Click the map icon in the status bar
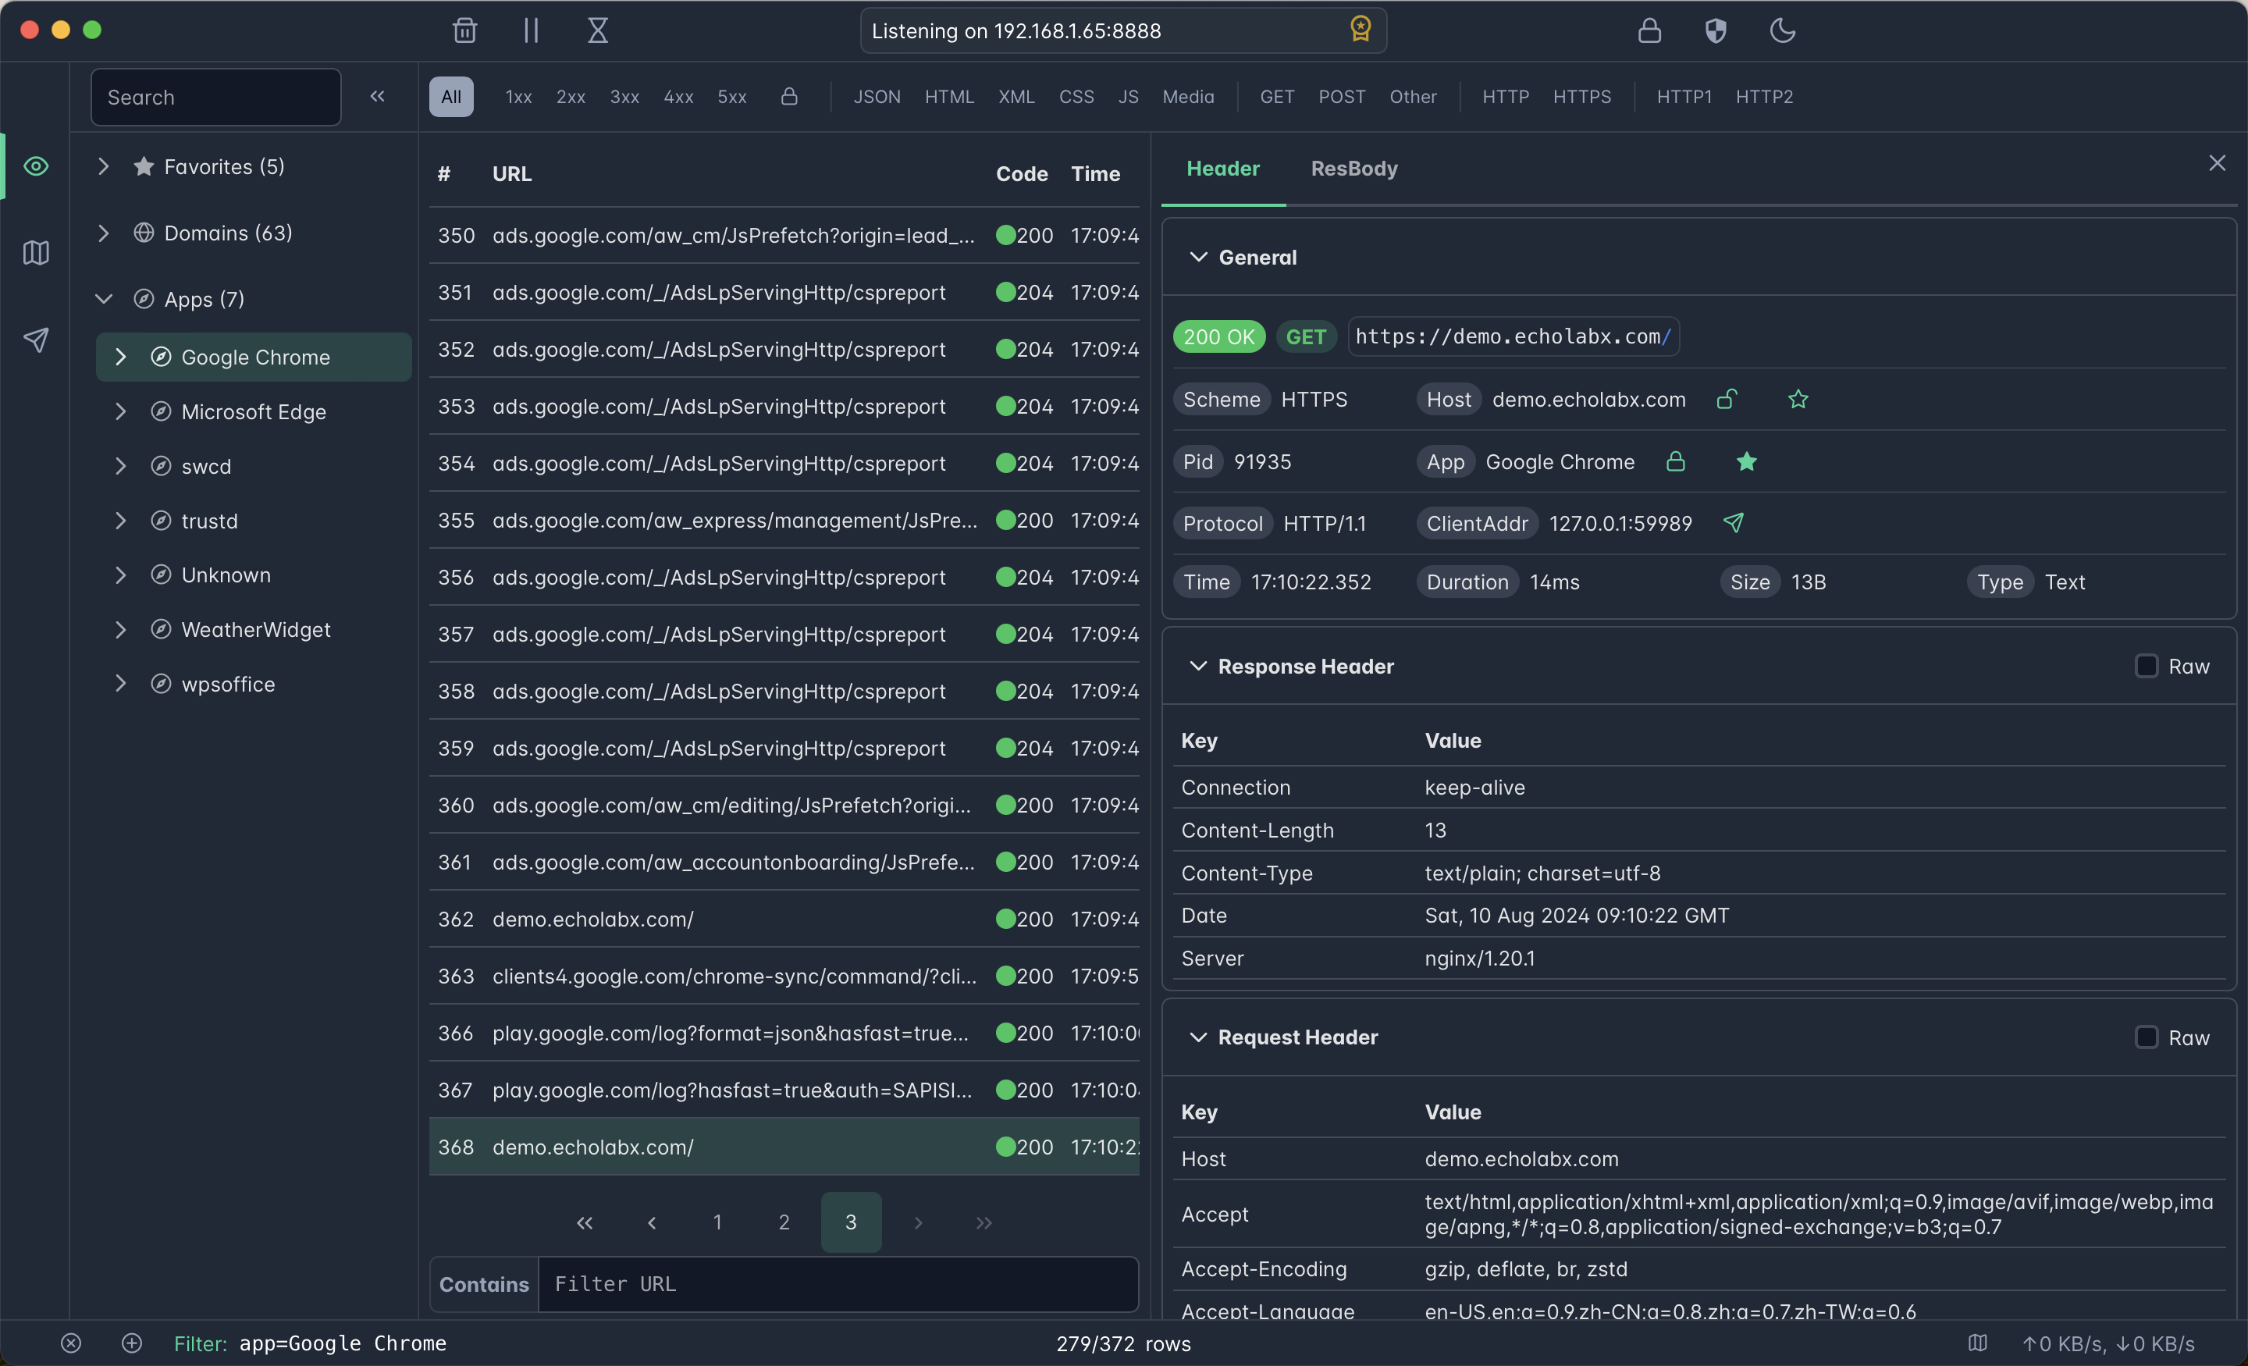The width and height of the screenshot is (2248, 1366). tap(1977, 1343)
